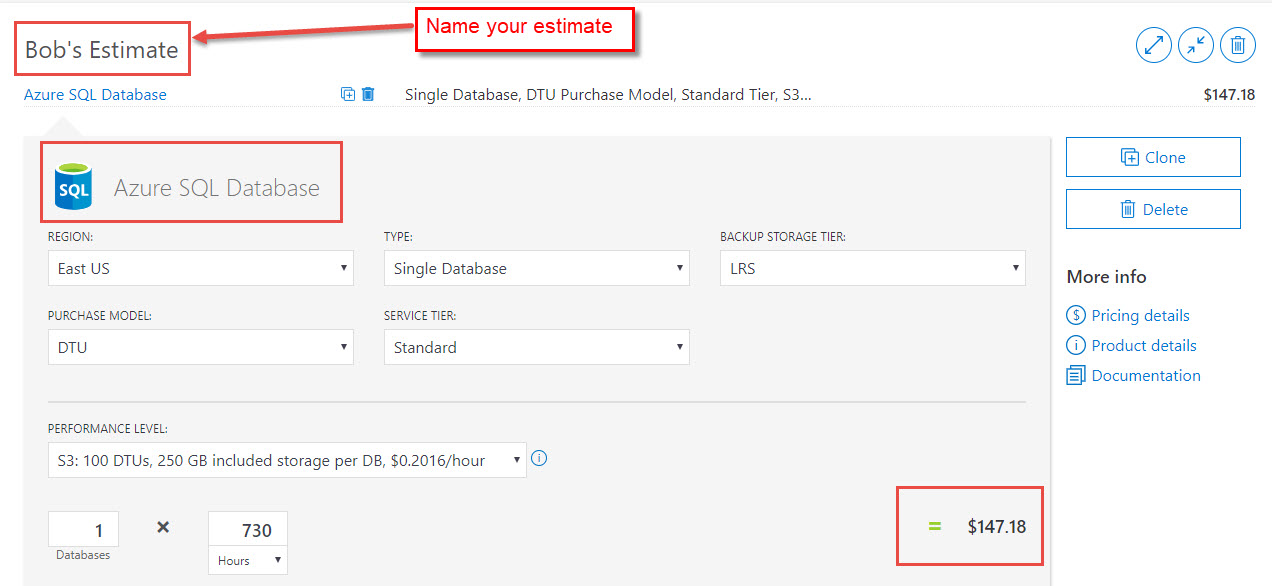Collapse all estimate items with inward arrows icon

(1196, 45)
